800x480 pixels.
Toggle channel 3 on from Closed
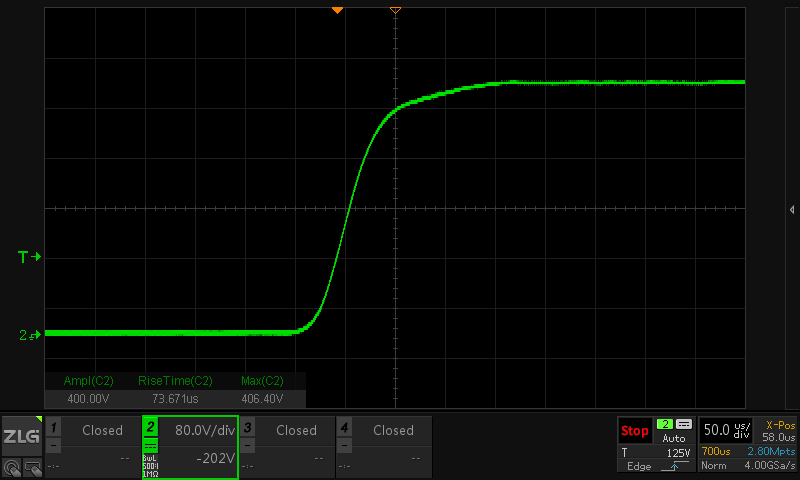point(295,430)
